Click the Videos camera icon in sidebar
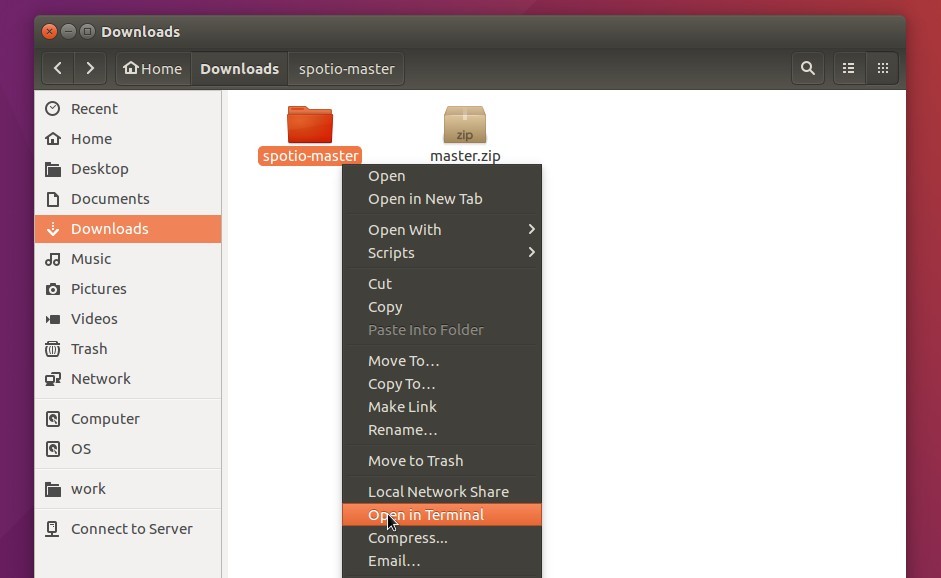 (x=53, y=319)
